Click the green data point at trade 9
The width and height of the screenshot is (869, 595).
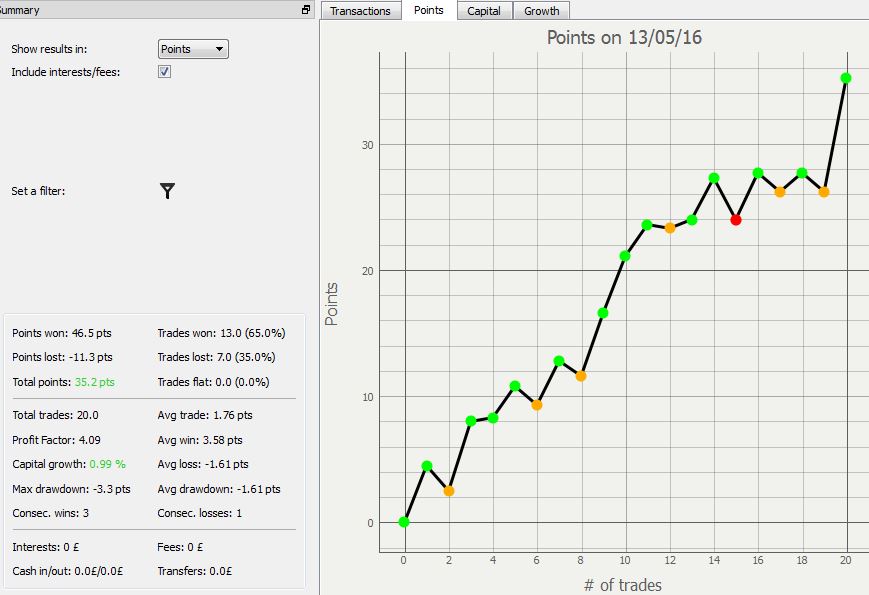[x=603, y=313]
